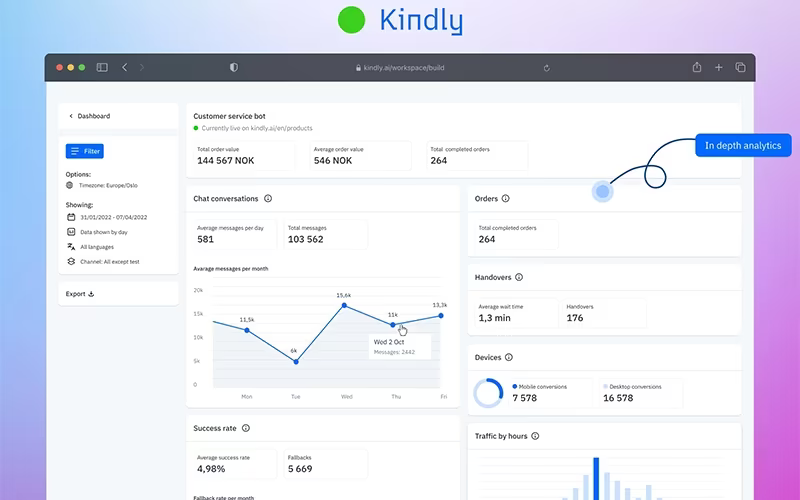Select 'All languages' option text
The height and width of the screenshot is (500, 800).
coord(97,246)
